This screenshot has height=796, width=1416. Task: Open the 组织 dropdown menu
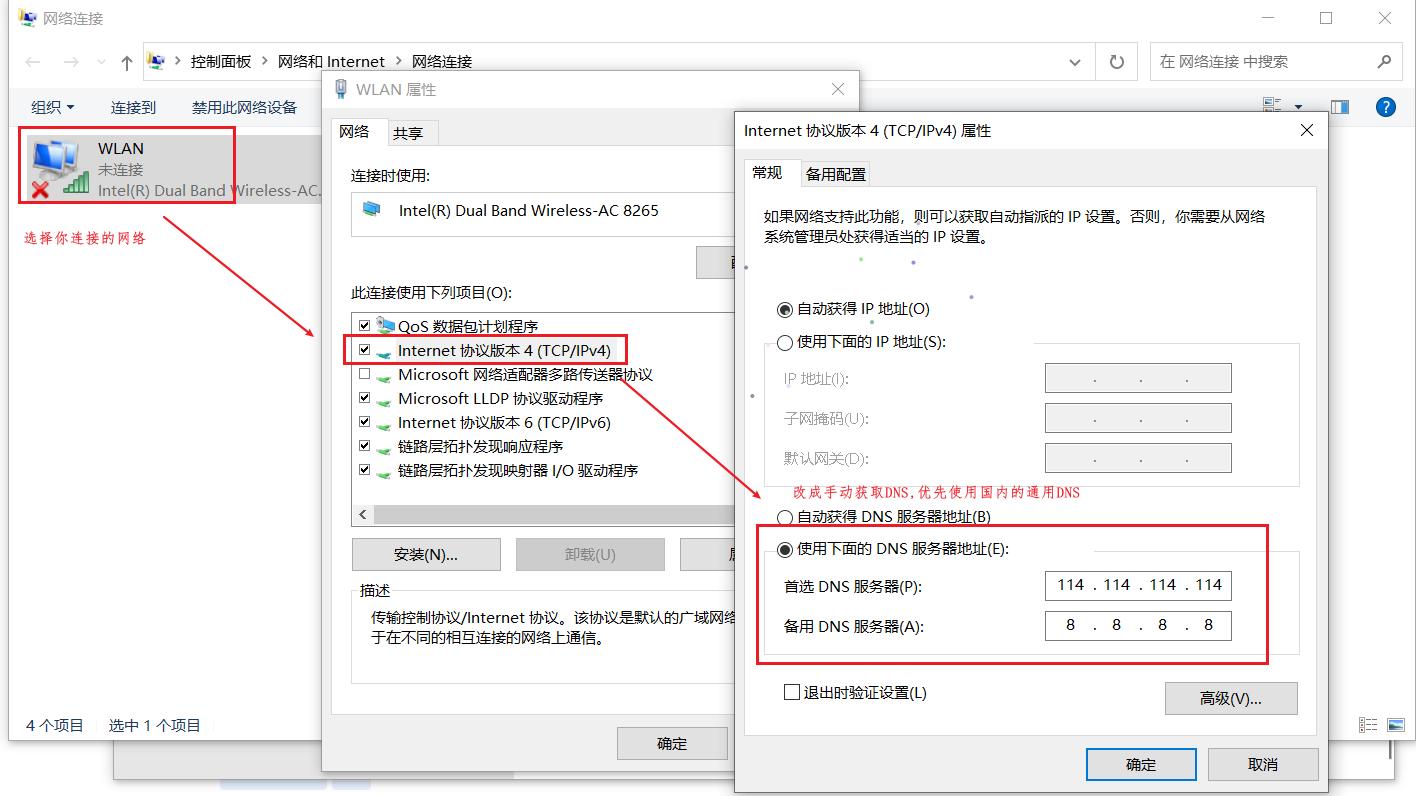tap(52, 107)
